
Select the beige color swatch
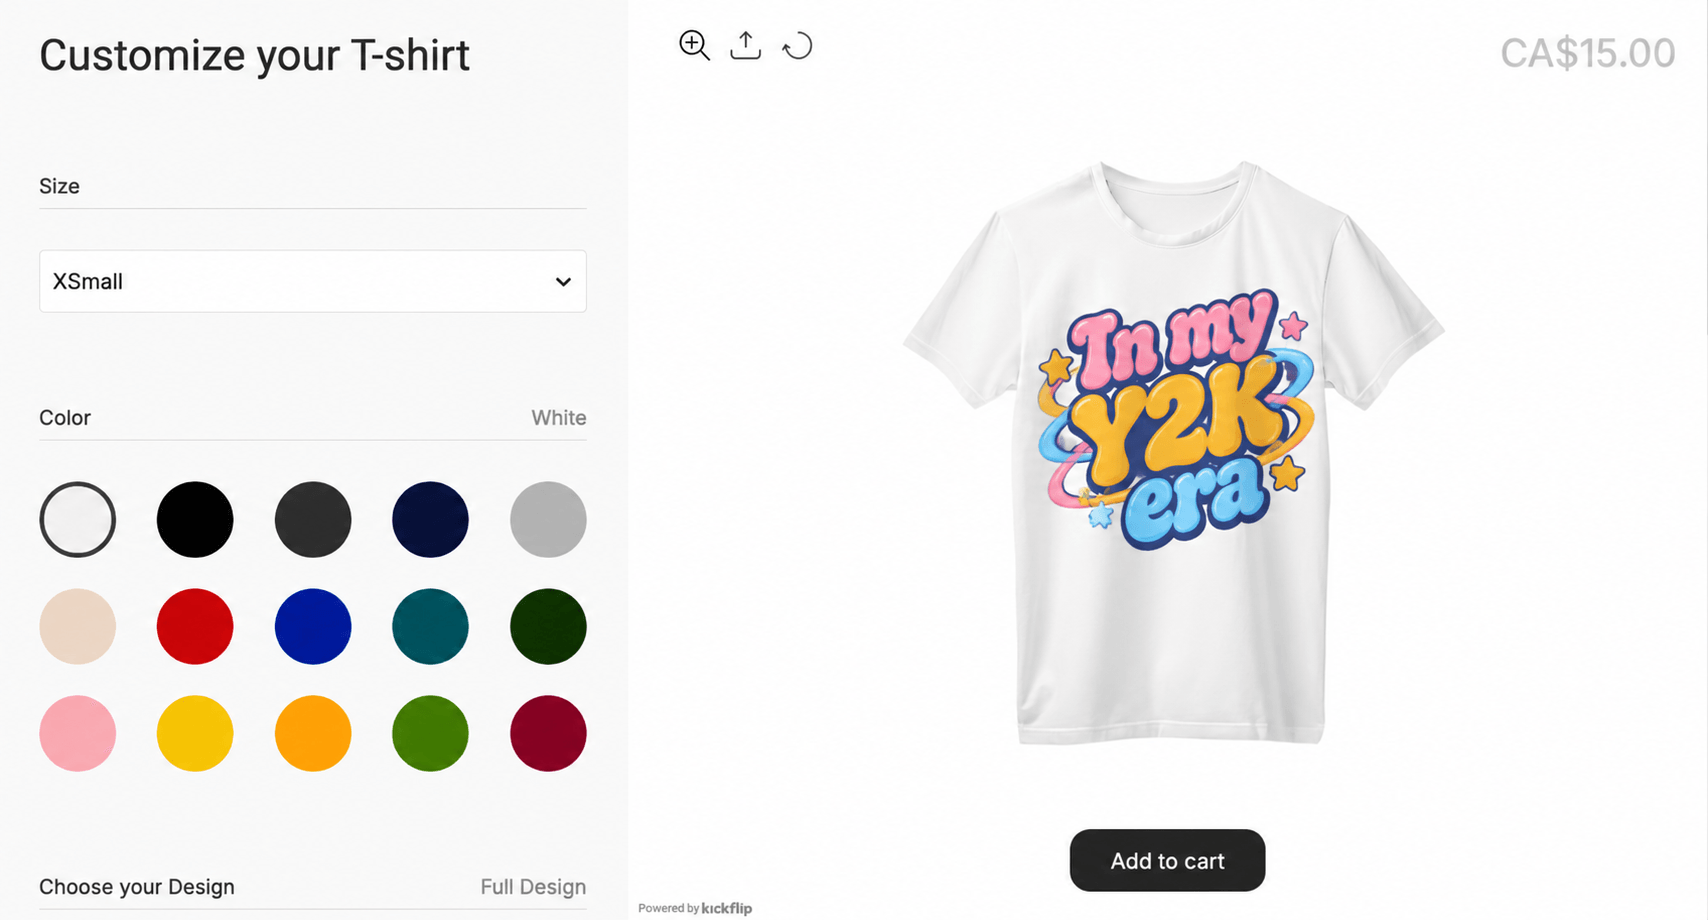[x=78, y=627]
